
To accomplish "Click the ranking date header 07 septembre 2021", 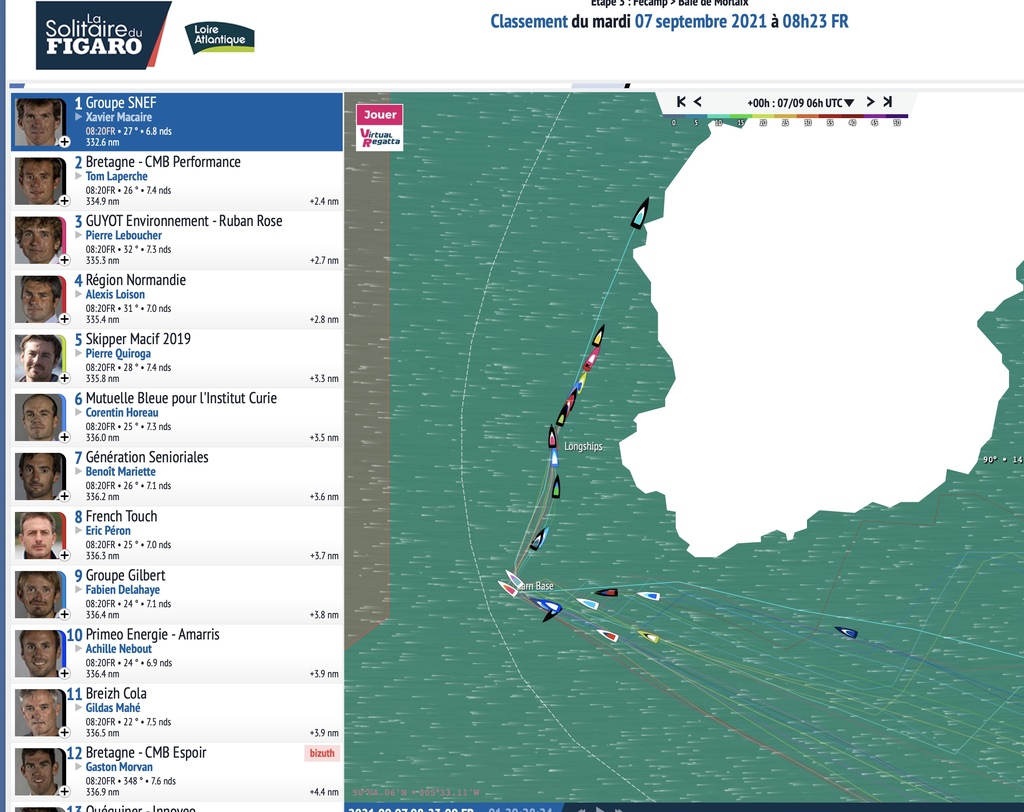I will [701, 22].
